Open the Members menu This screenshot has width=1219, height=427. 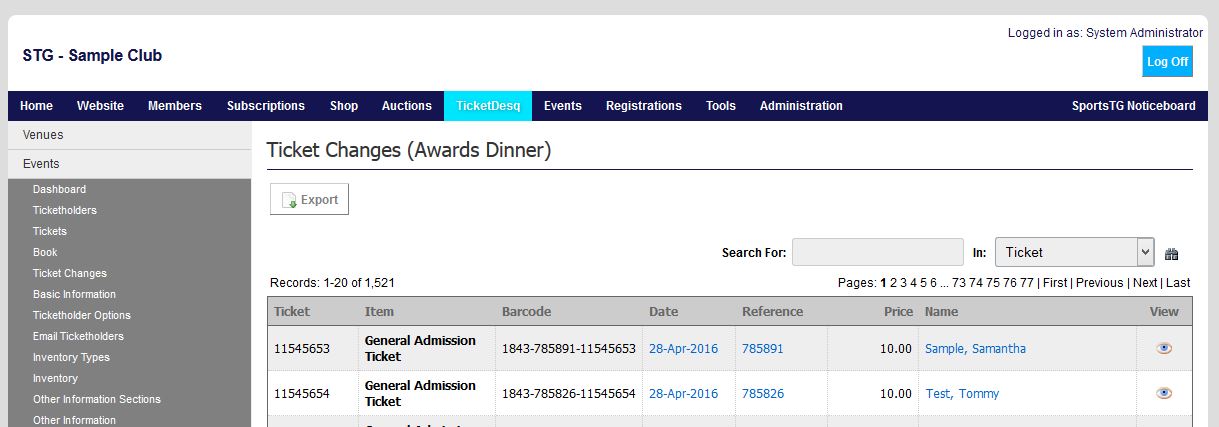pyautogui.click(x=175, y=106)
